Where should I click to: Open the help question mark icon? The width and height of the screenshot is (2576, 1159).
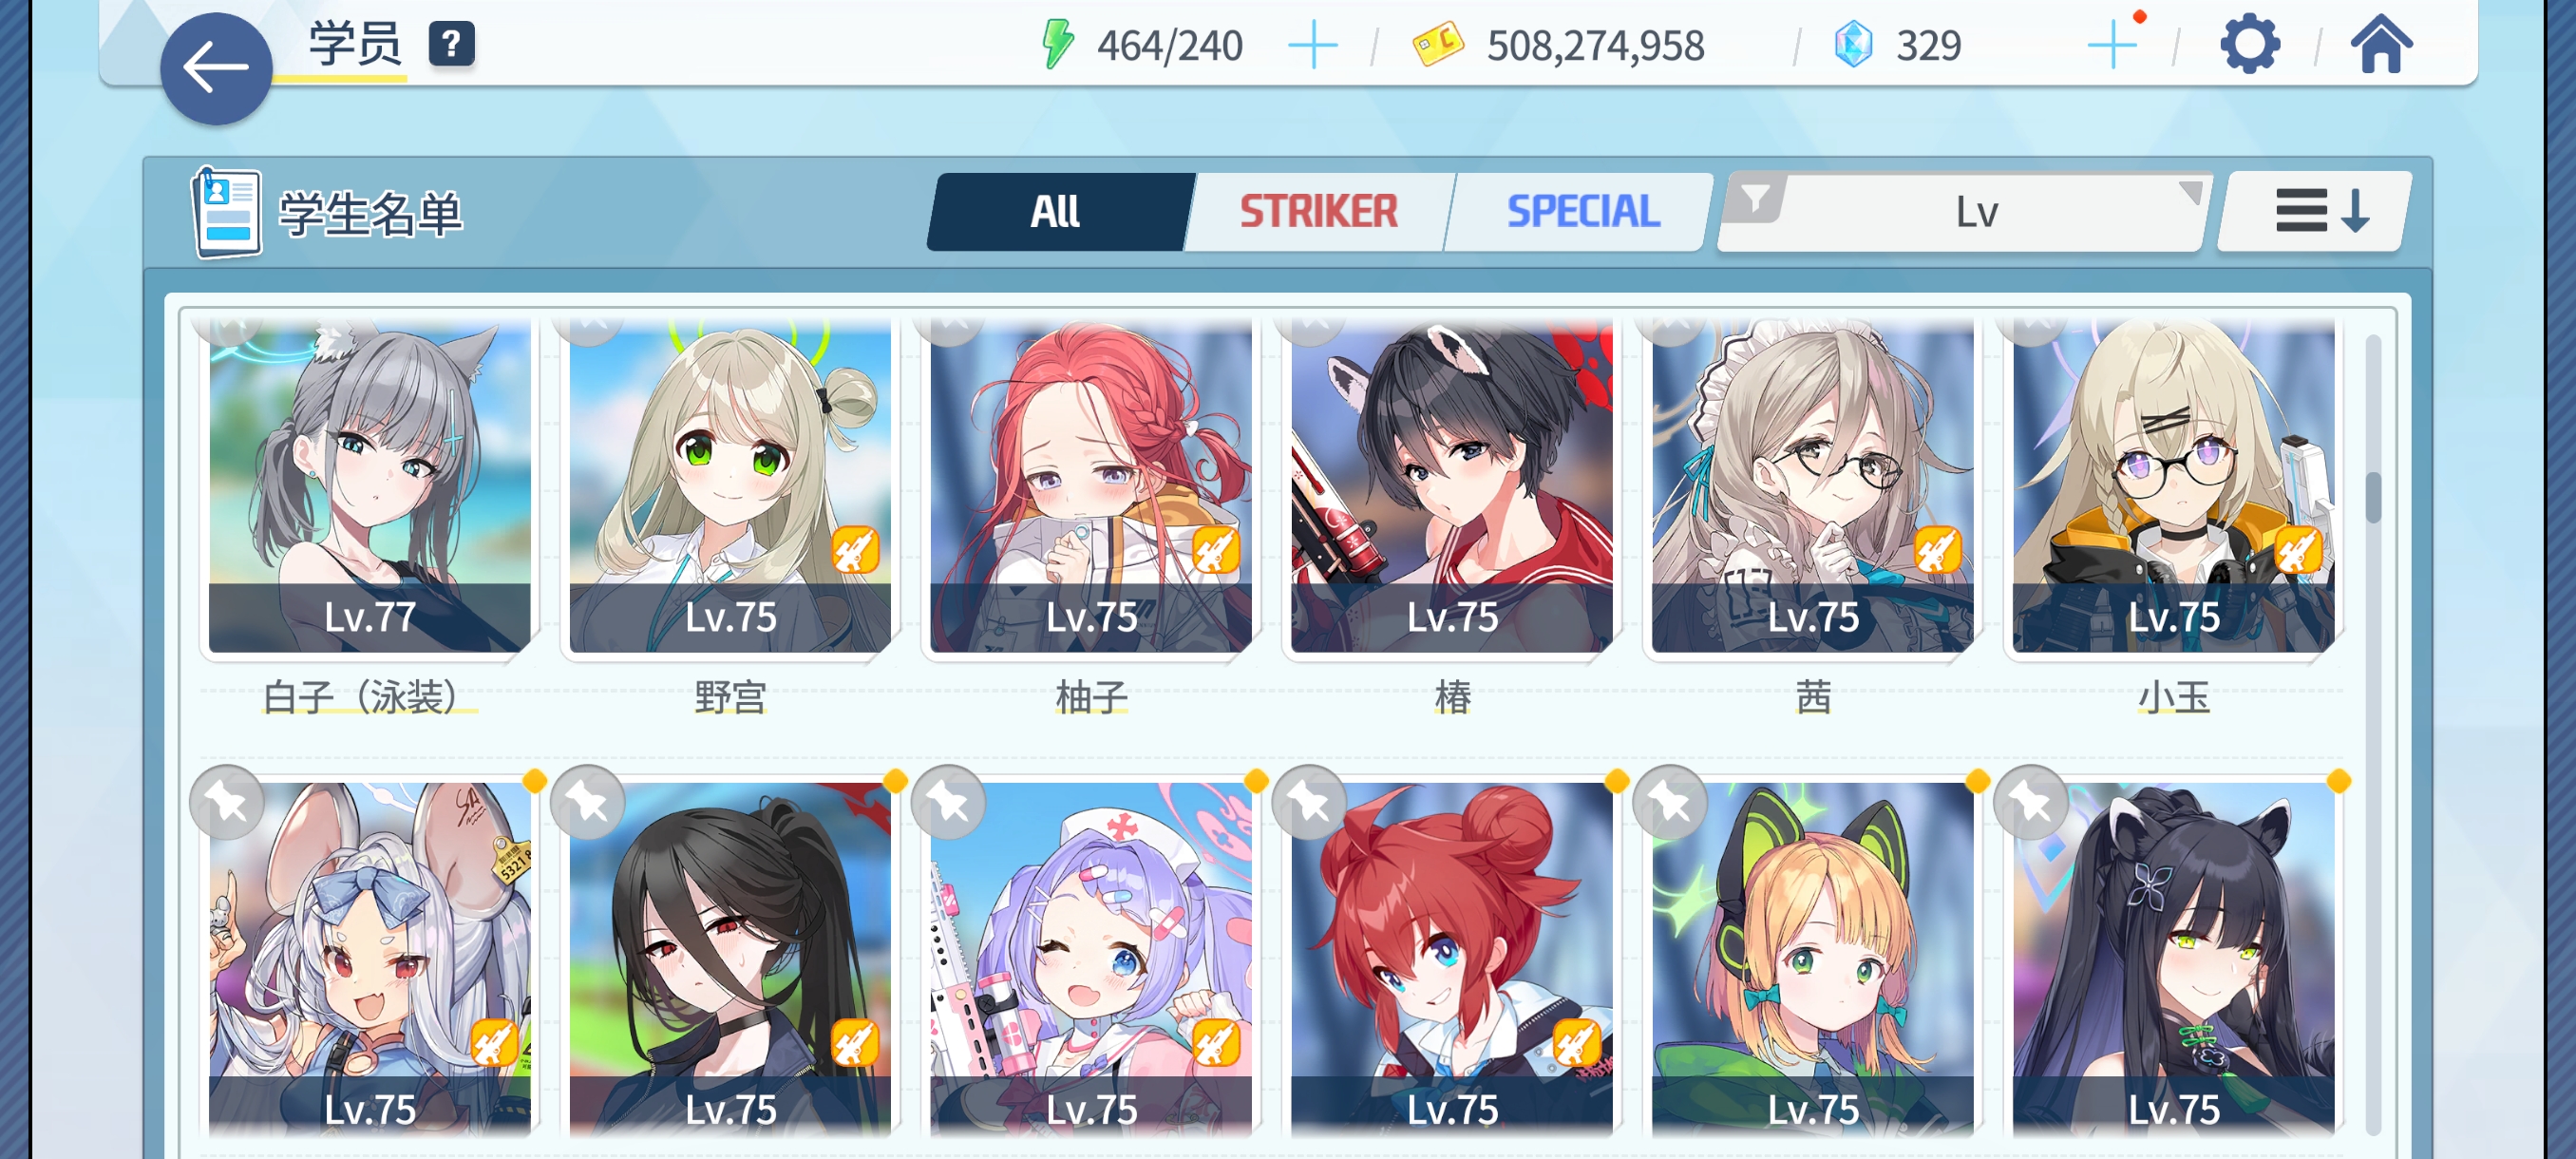(x=452, y=44)
